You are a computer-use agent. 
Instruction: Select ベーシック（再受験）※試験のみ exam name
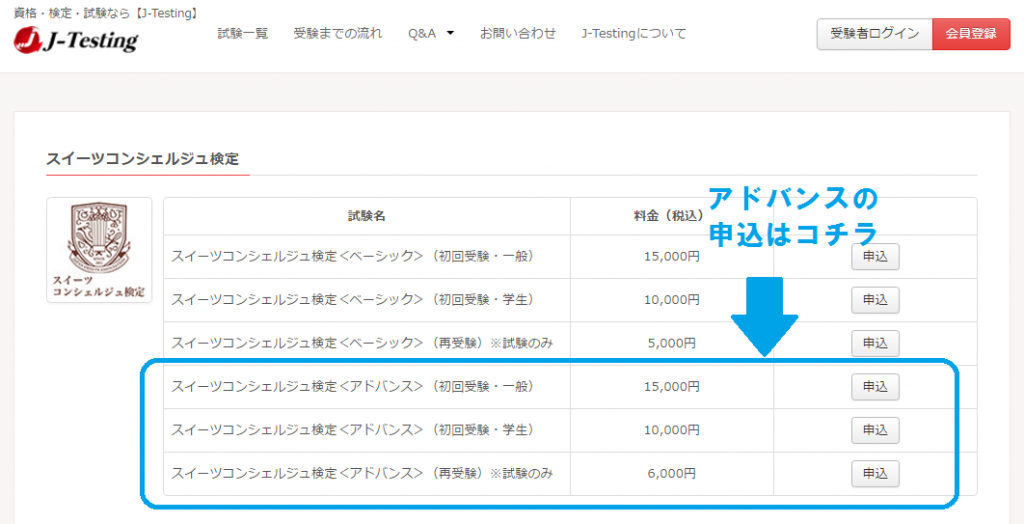click(362, 343)
